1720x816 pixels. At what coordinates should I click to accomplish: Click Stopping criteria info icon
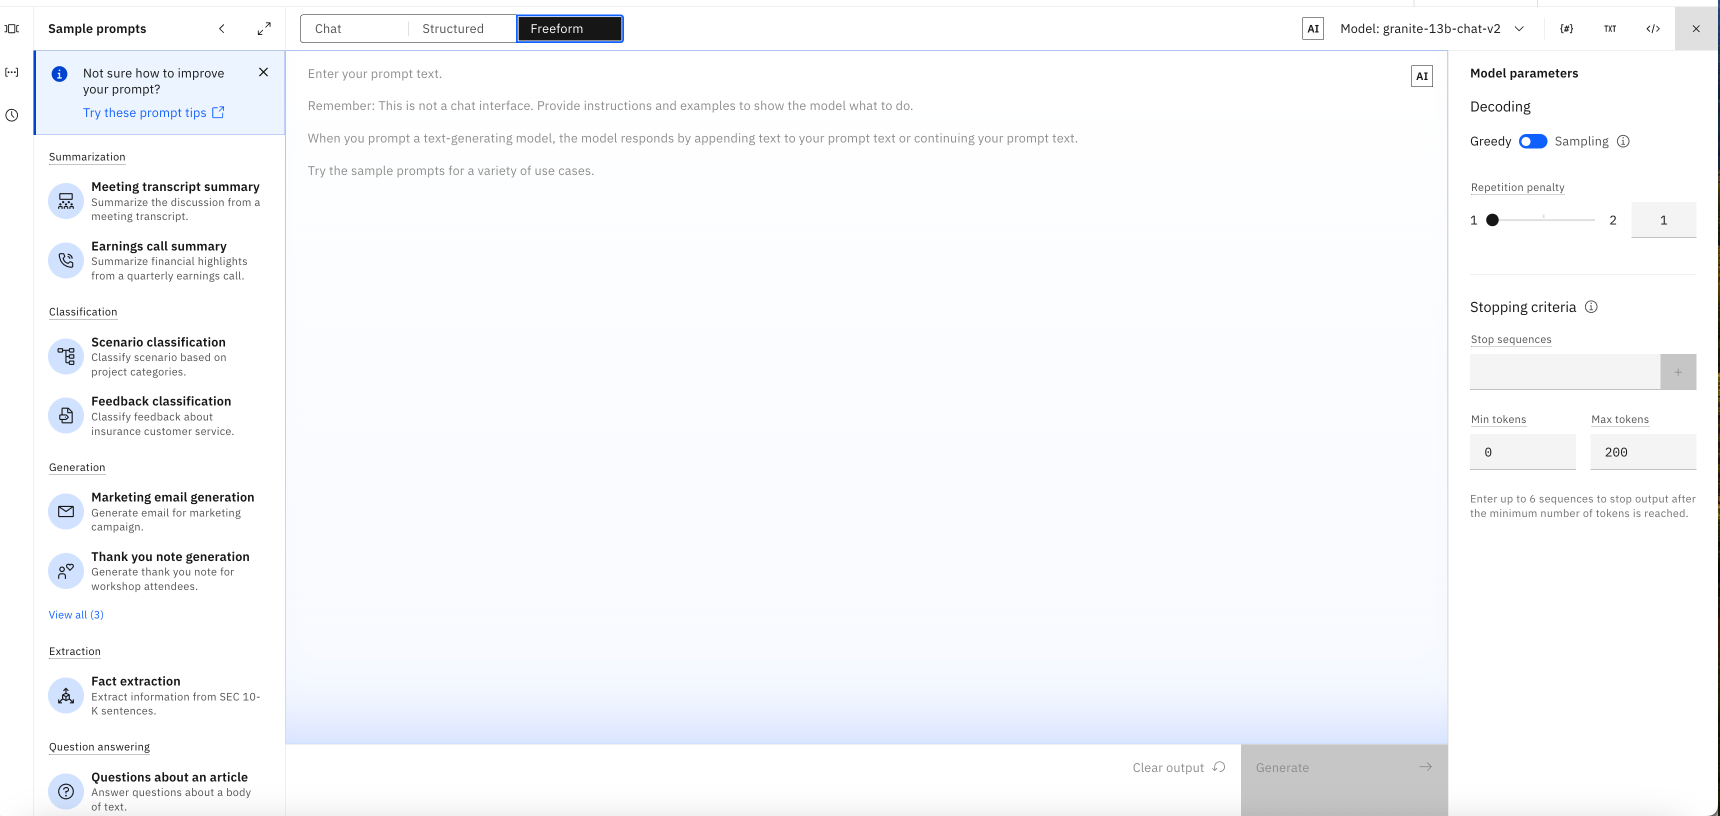1591,307
